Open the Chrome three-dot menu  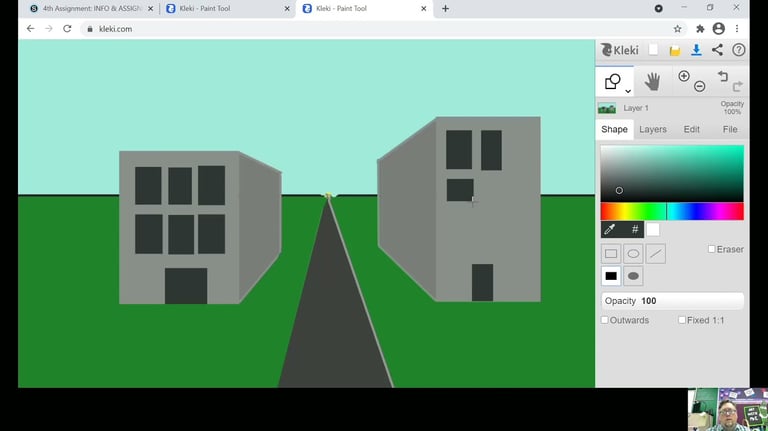pyautogui.click(x=737, y=29)
